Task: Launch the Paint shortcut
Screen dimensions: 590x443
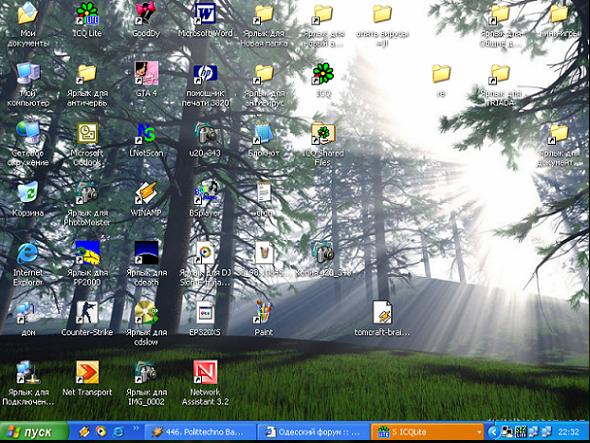Action: coord(264,312)
